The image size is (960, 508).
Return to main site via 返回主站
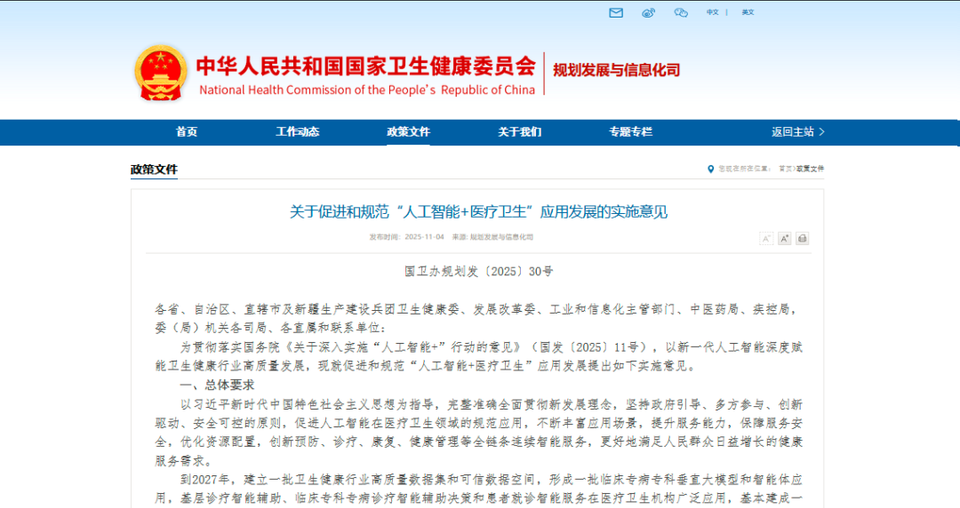798,132
